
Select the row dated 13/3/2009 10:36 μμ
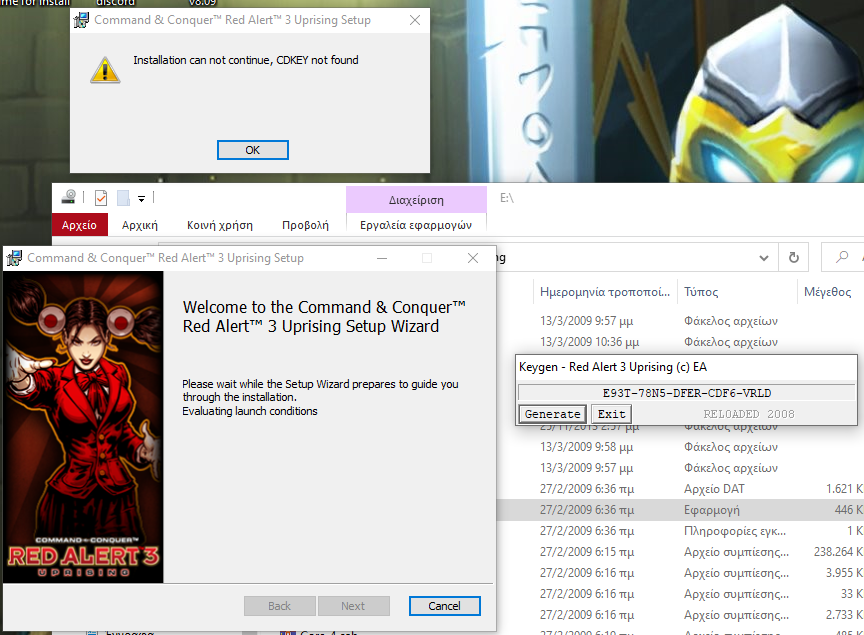(x=680, y=342)
